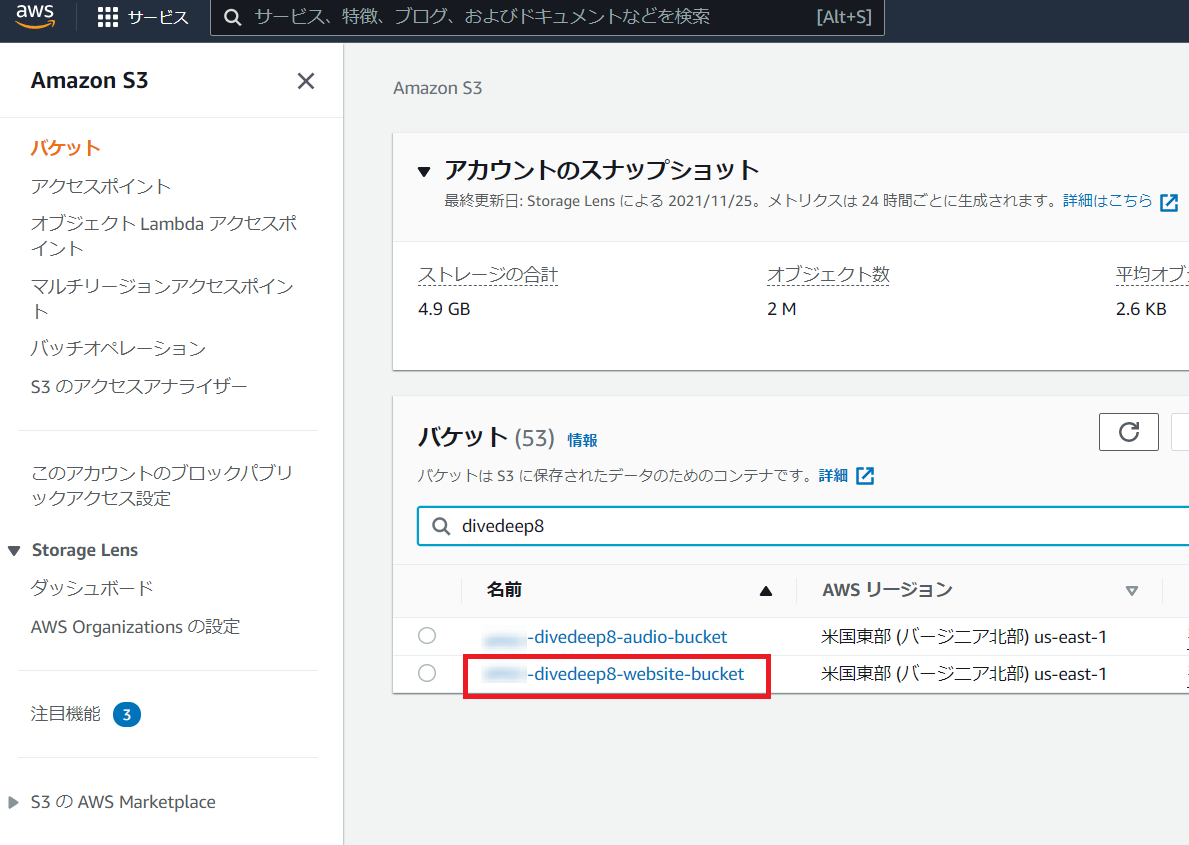Open the divedeep8-audio-bucket link
The image size is (1189, 845).
(x=605, y=637)
